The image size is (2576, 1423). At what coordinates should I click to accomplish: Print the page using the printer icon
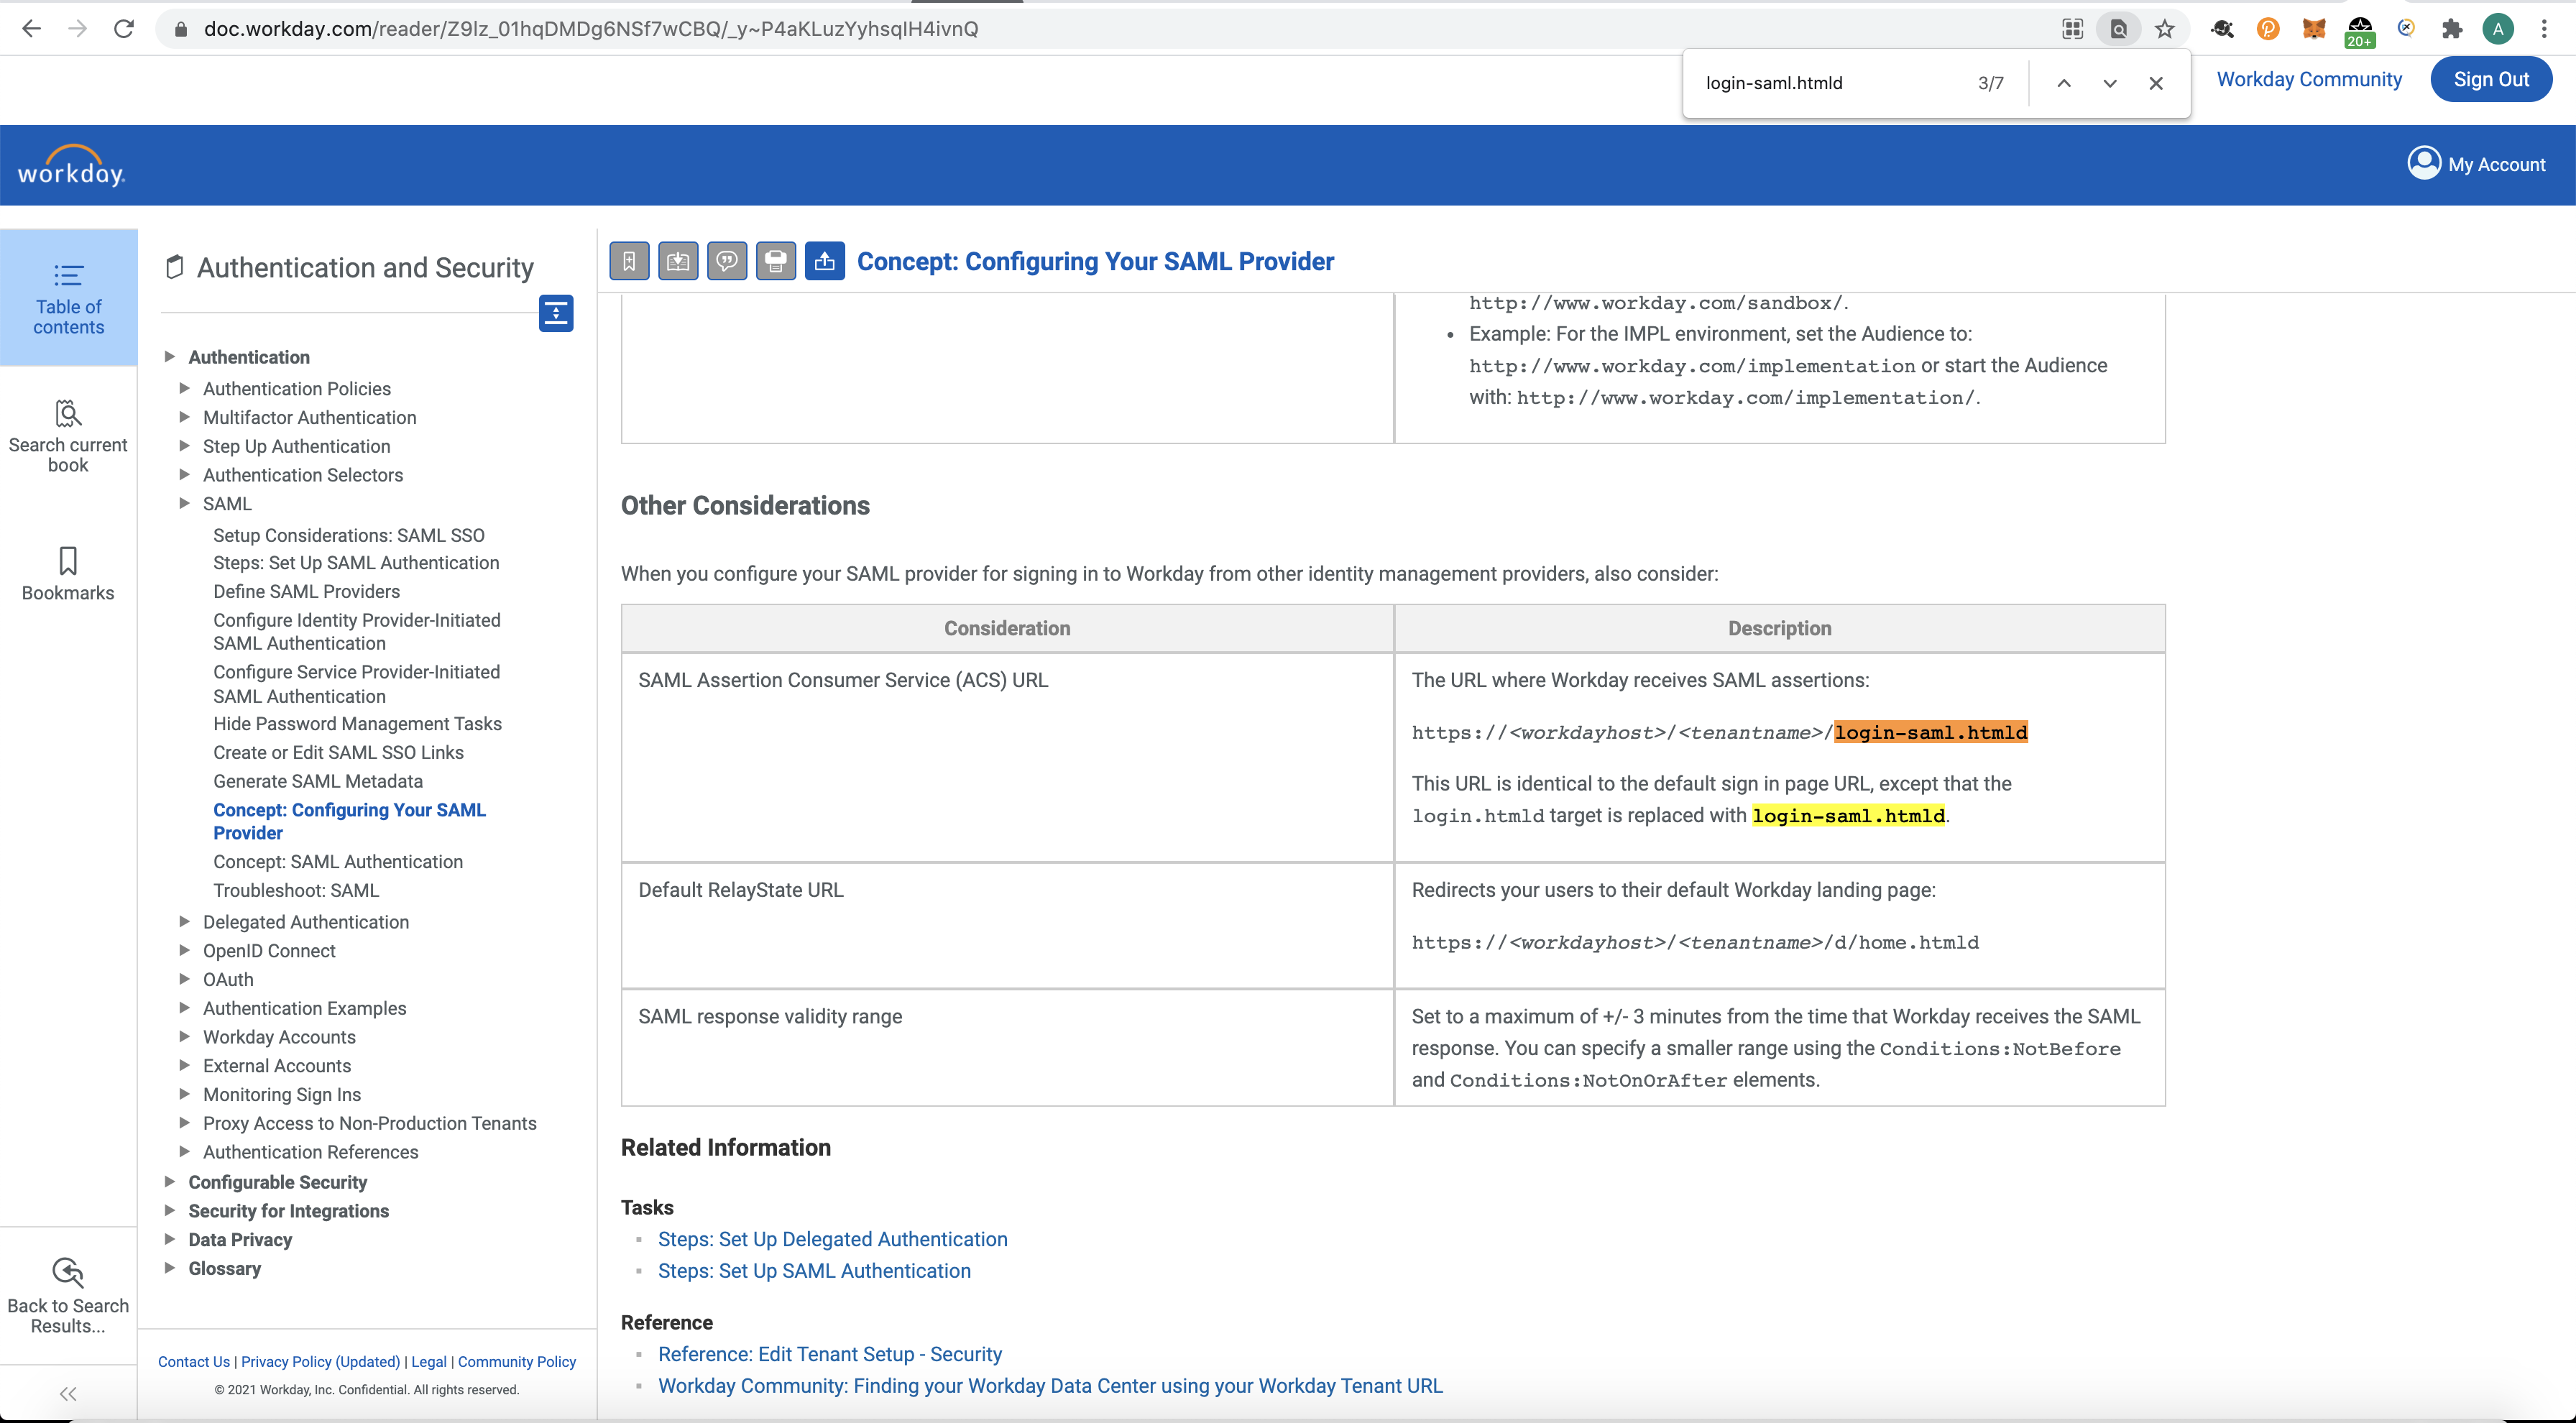coord(776,262)
